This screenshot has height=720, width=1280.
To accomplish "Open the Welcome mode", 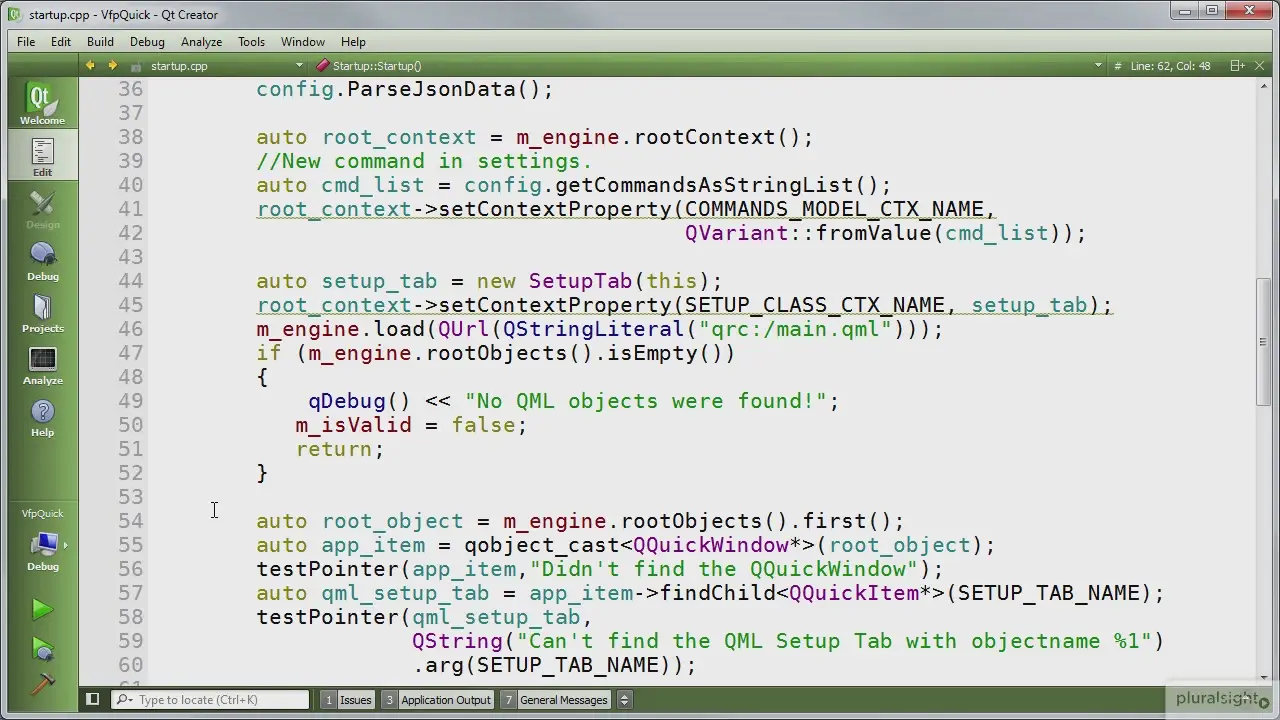I will (42, 104).
